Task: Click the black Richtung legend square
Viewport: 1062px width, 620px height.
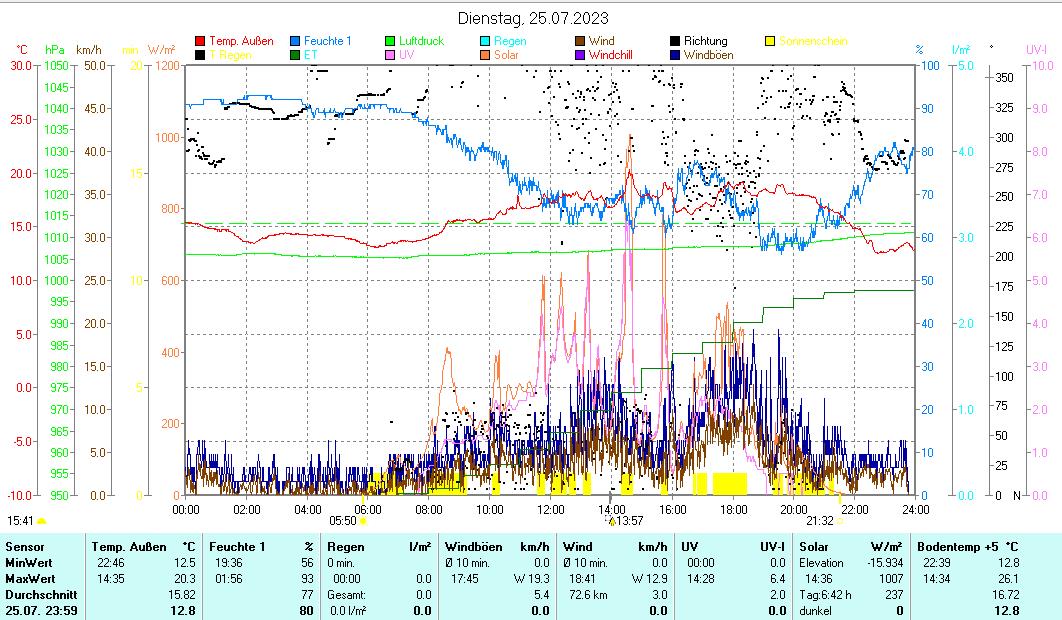Action: coord(675,41)
